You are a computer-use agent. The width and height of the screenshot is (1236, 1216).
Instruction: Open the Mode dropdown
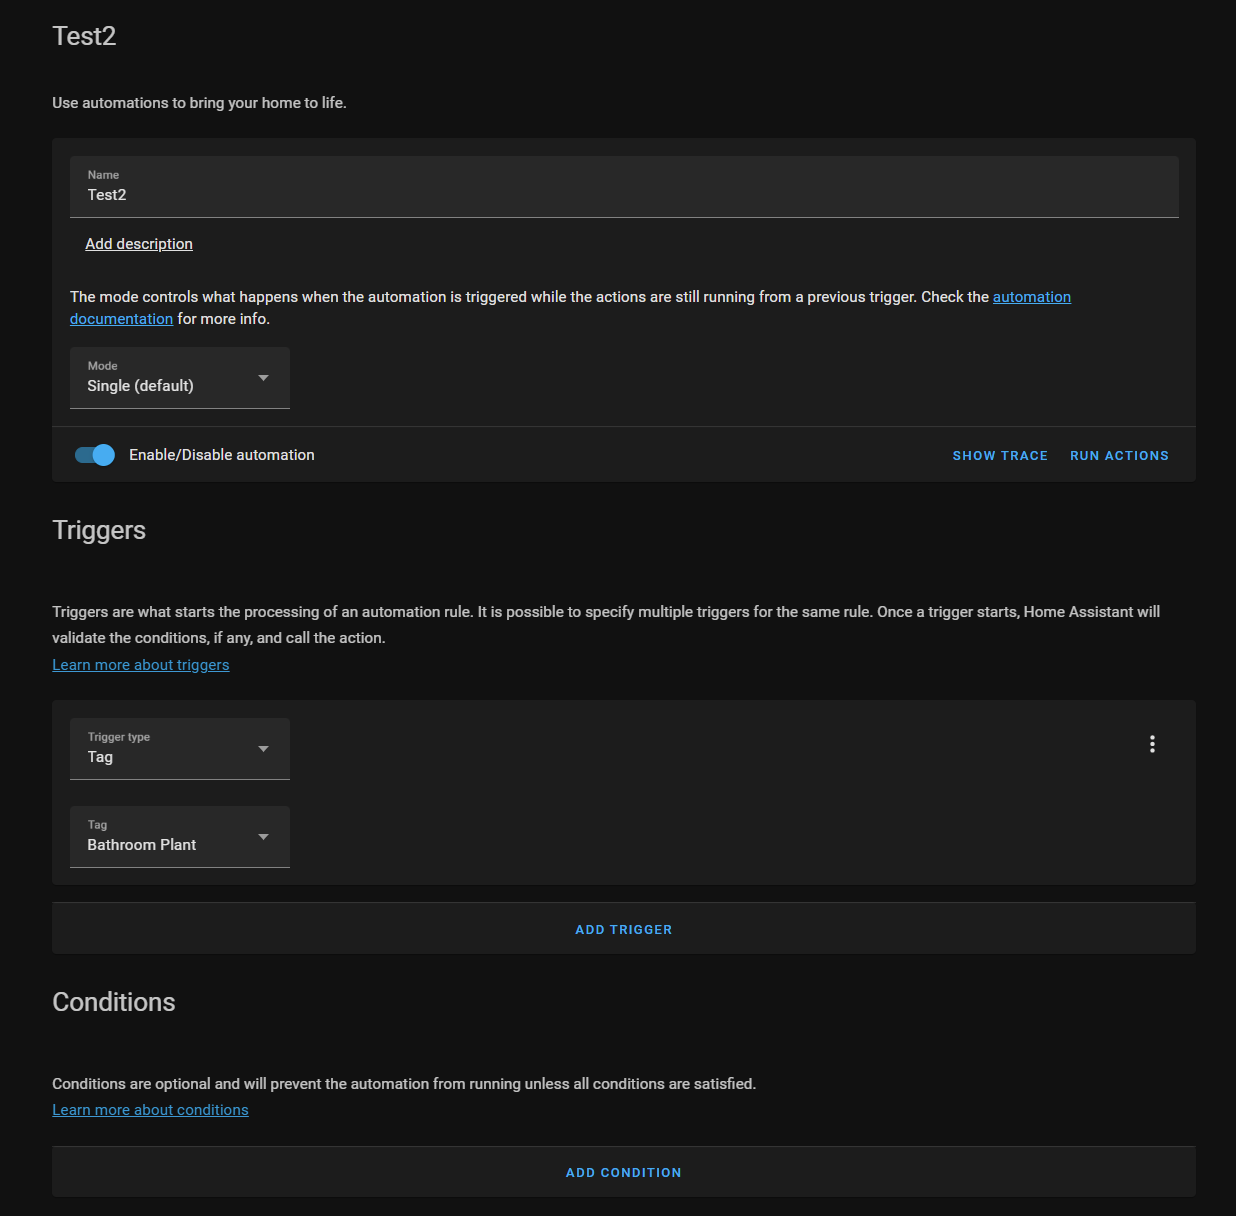pos(180,378)
